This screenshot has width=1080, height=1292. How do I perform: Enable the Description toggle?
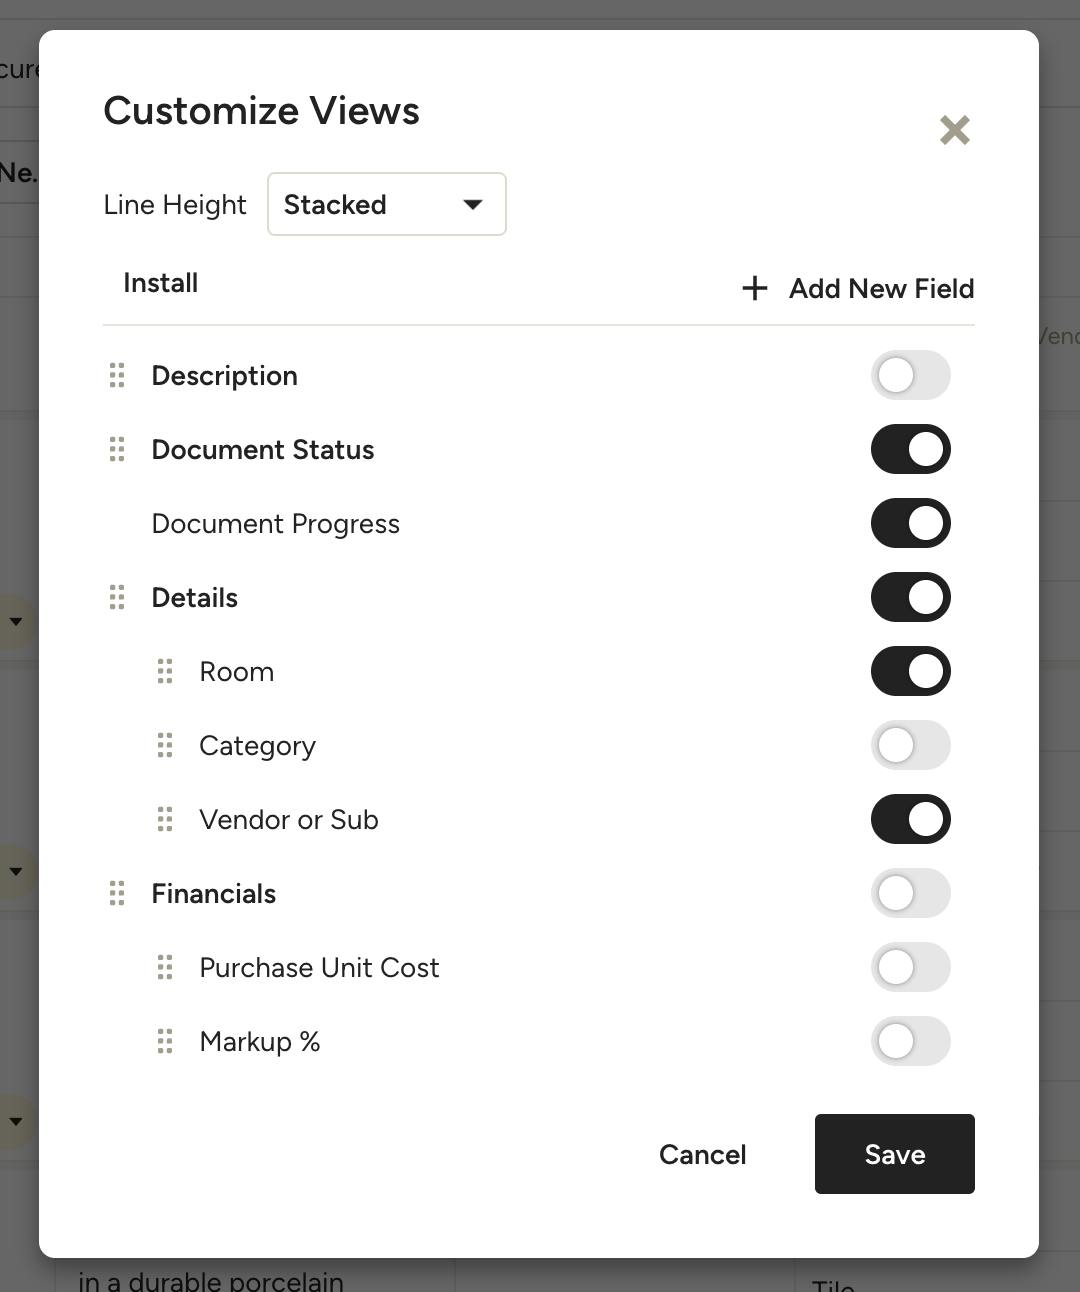pos(911,375)
